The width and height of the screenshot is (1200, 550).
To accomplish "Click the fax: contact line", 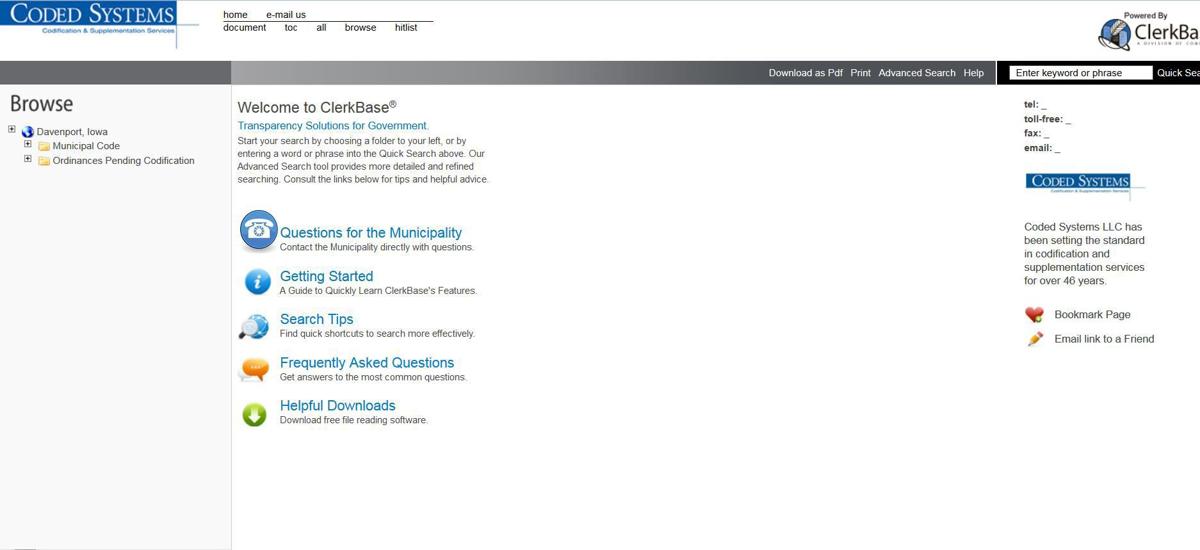I will pos(1036,133).
